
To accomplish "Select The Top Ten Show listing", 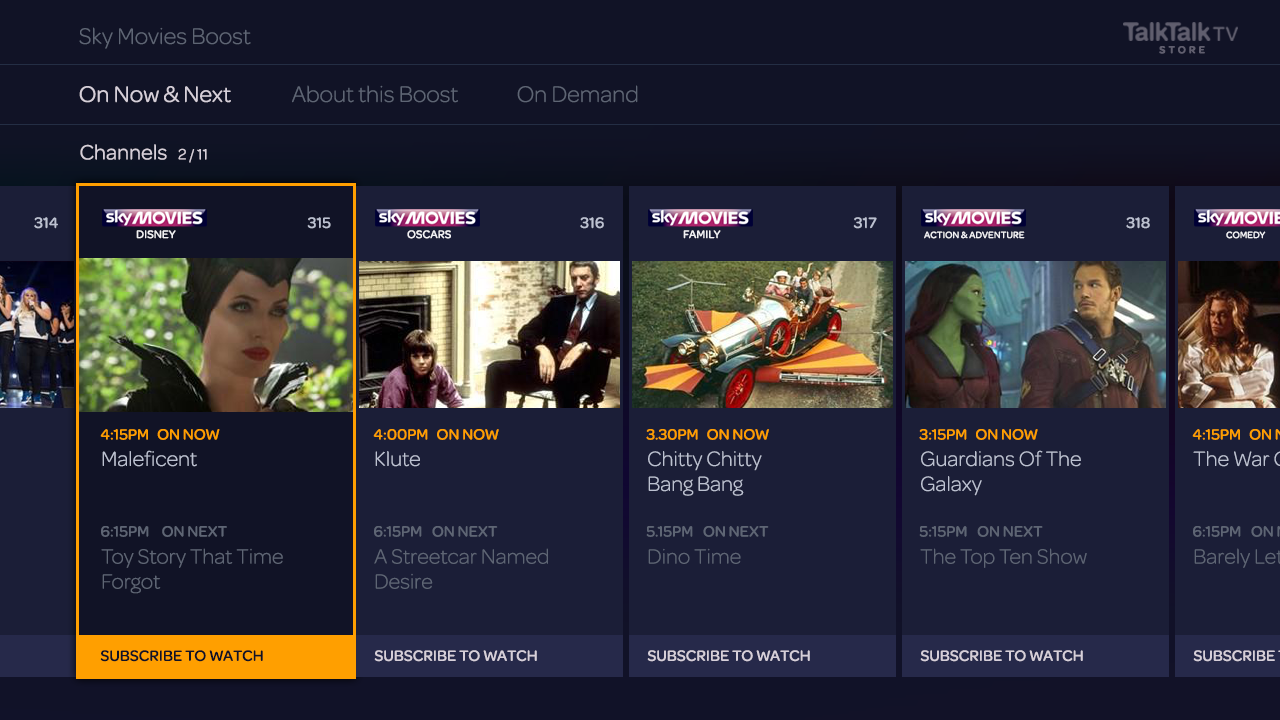I will pyautogui.click(x=1003, y=557).
